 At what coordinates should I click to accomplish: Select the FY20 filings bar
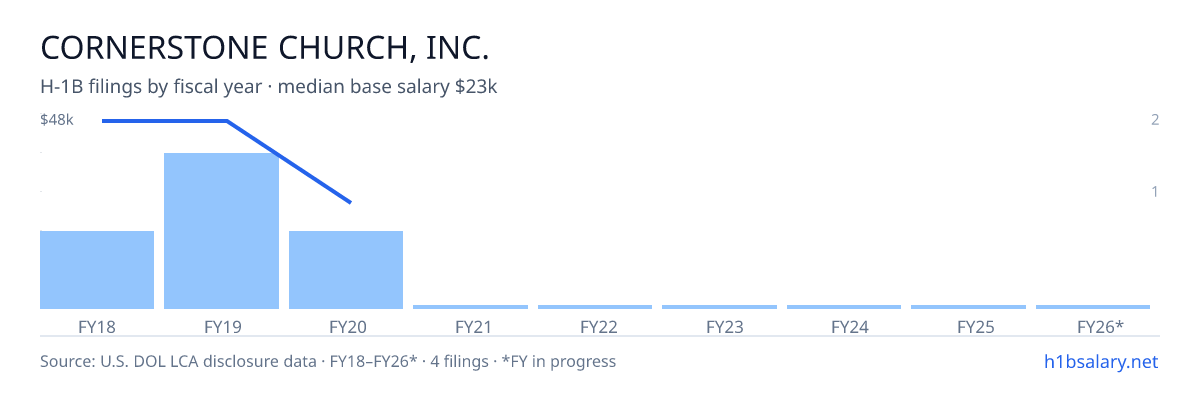coord(346,270)
